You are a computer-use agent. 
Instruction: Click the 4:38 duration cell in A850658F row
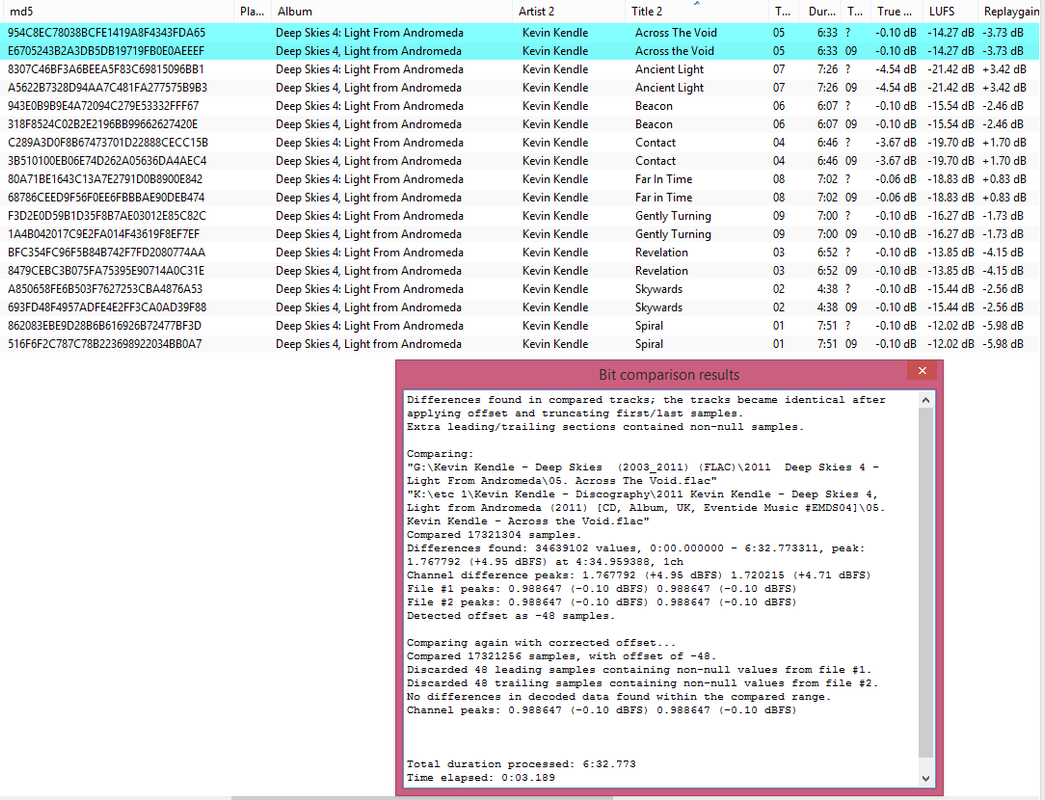click(x=828, y=289)
